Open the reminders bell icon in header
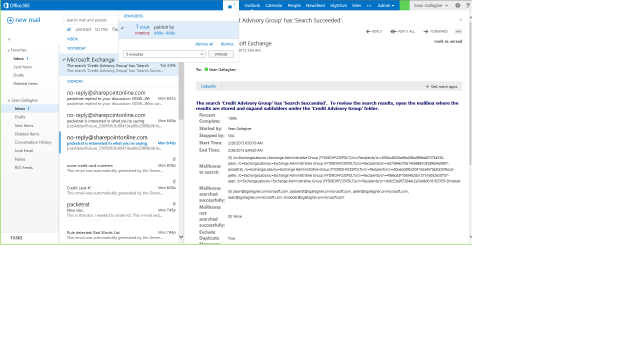The height and width of the screenshot is (360, 640). point(230,6)
